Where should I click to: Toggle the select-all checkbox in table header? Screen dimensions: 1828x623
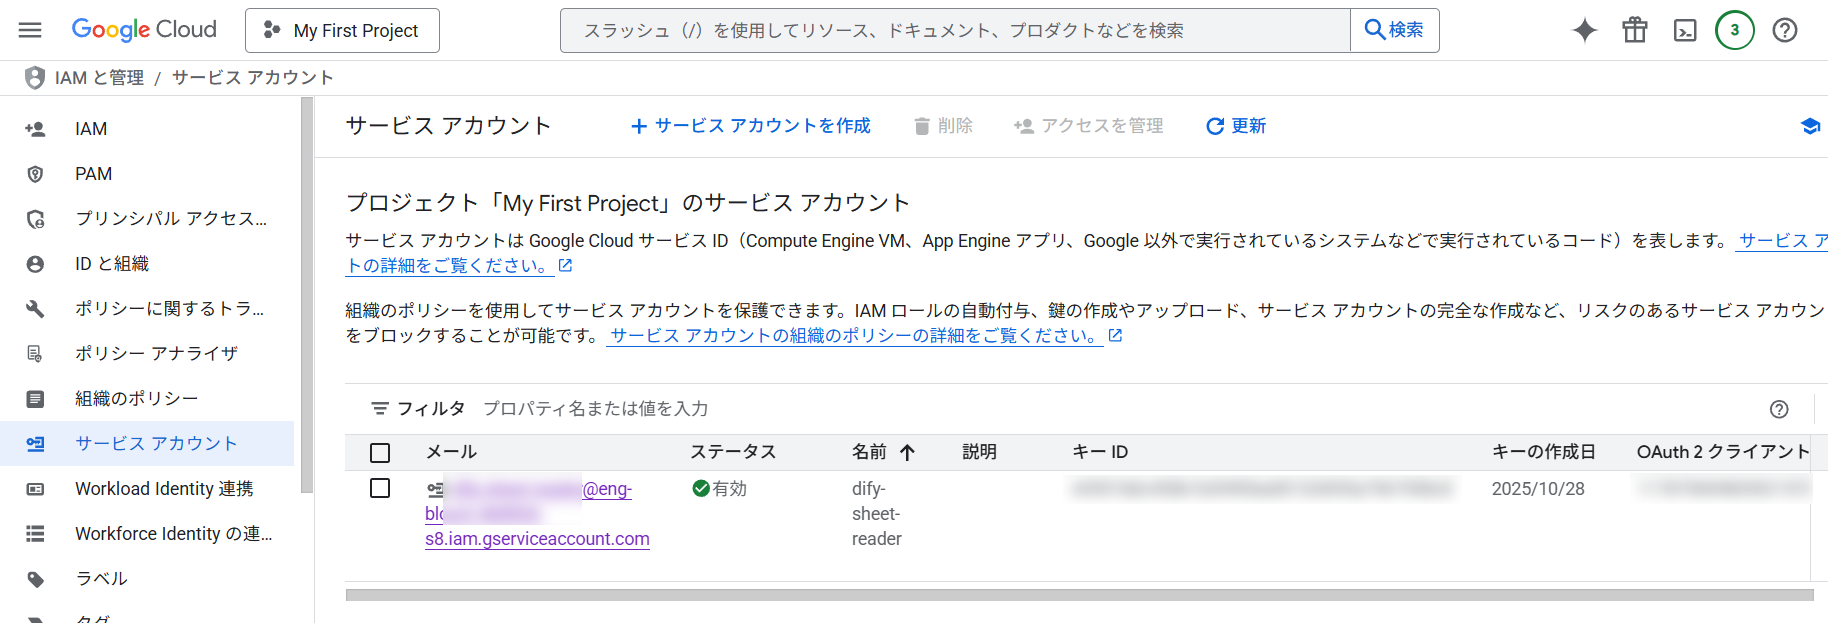click(x=380, y=453)
